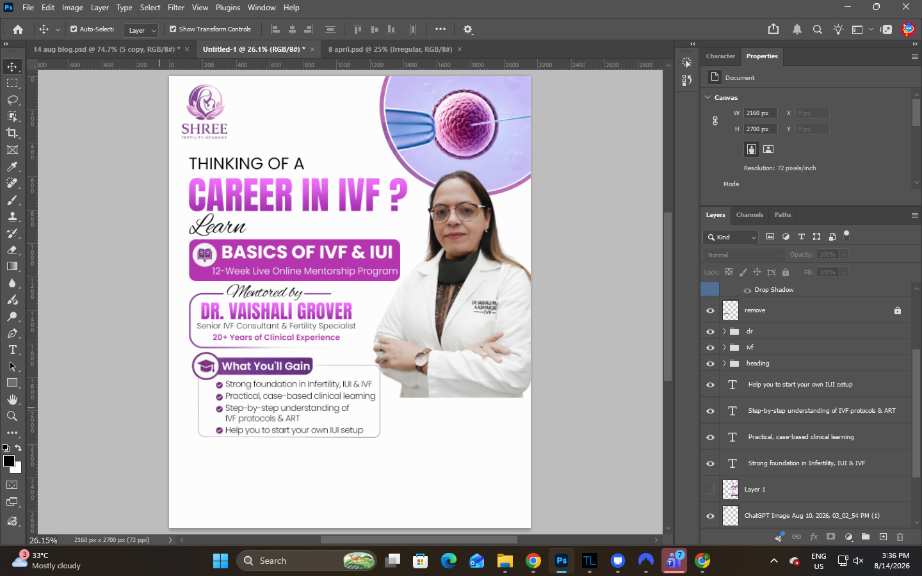Expand the 'ivf' layer group
This screenshot has width=922, height=576.
tap(724, 347)
